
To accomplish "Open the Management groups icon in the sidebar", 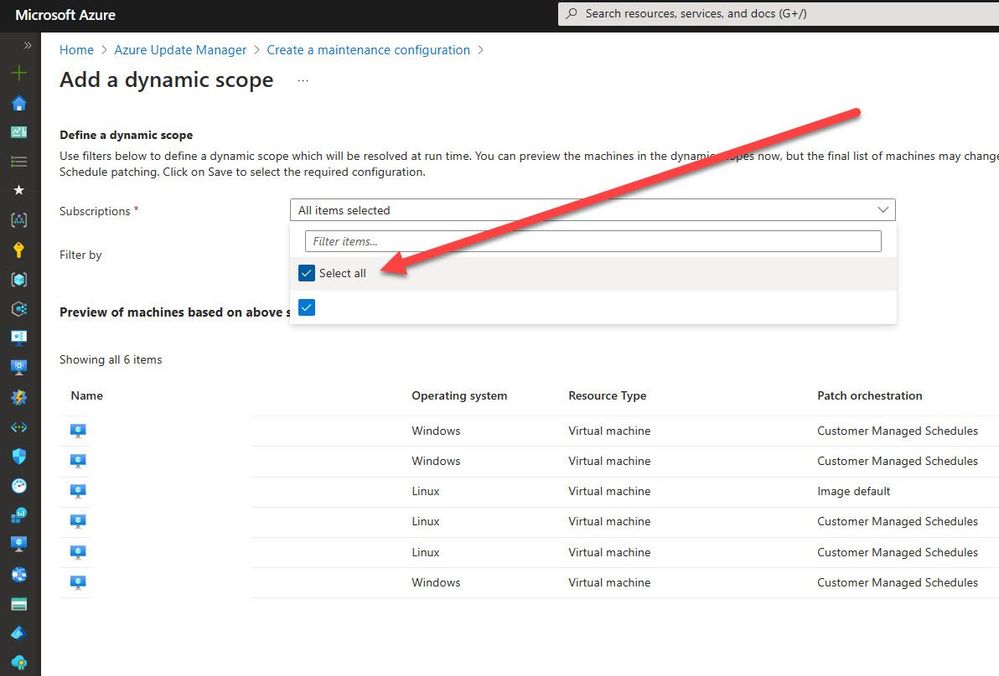I will (19, 220).
